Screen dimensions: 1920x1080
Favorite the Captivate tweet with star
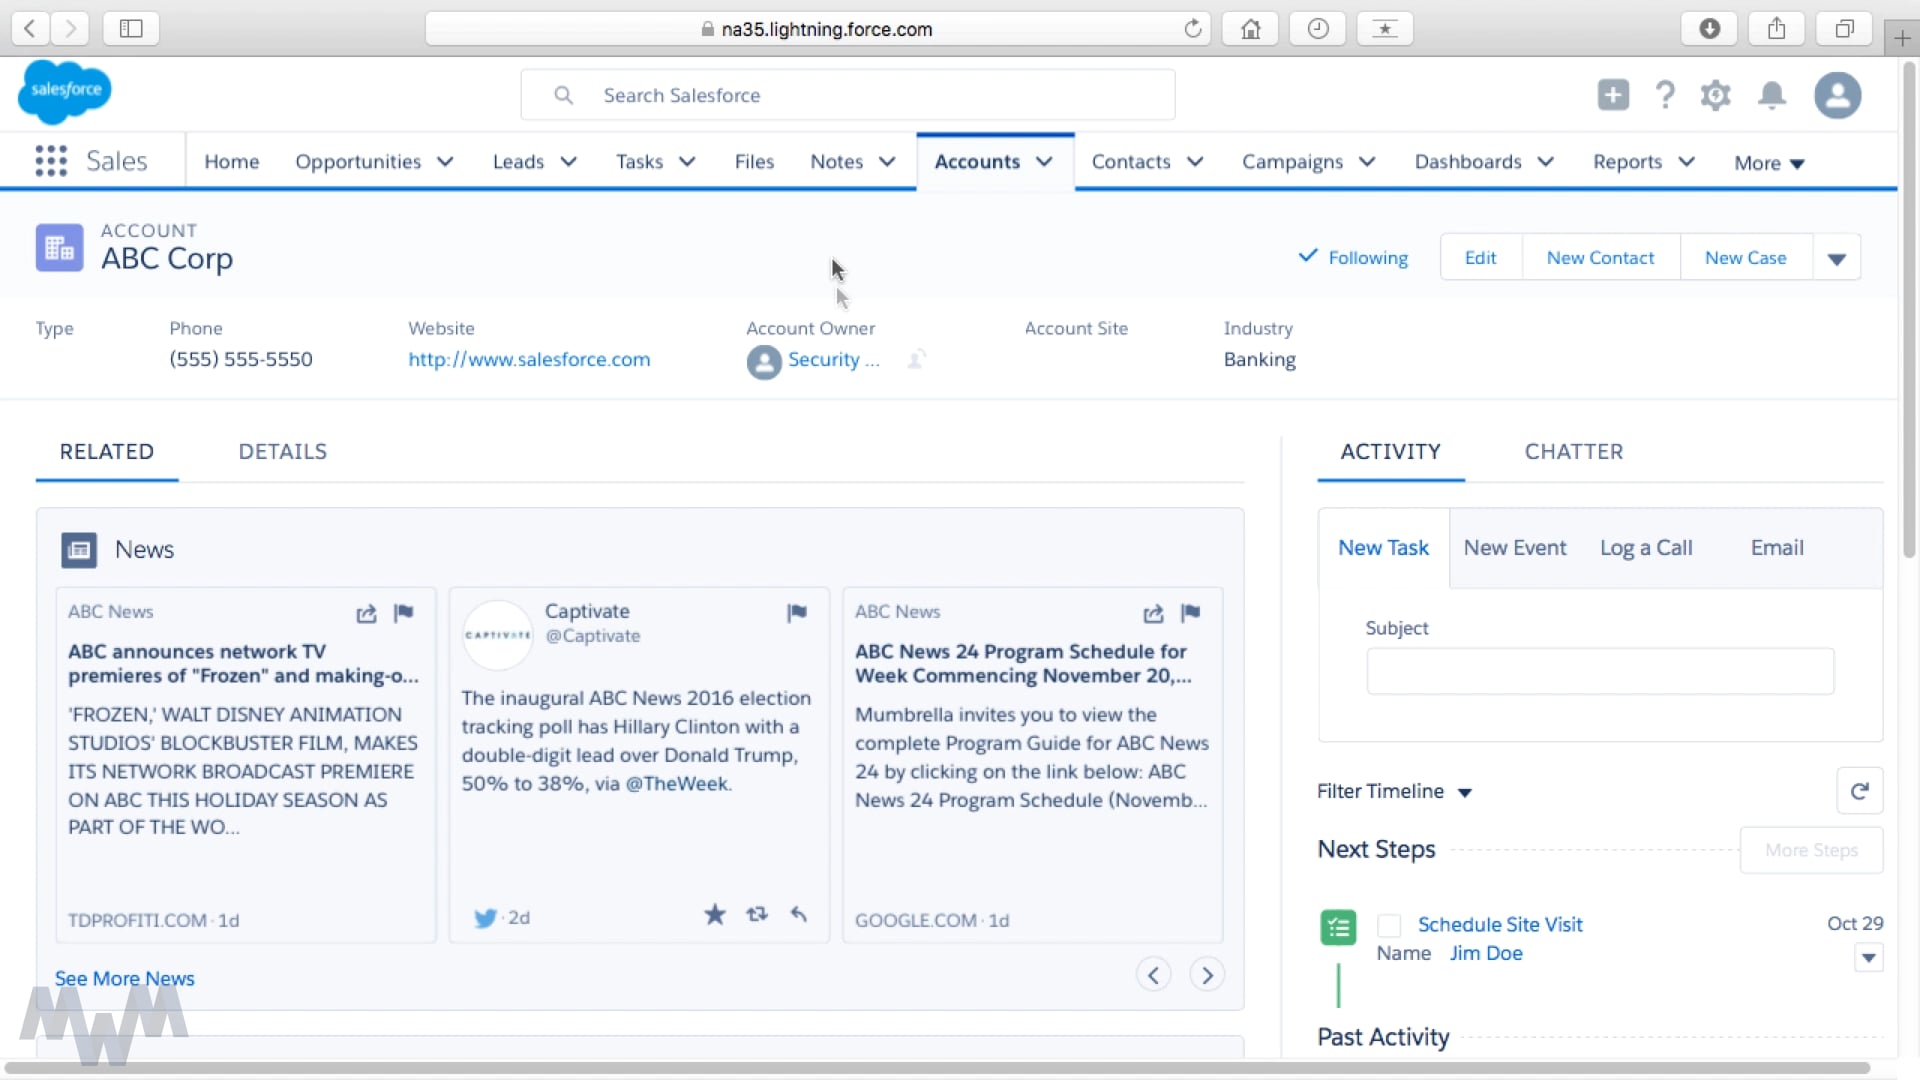[715, 914]
